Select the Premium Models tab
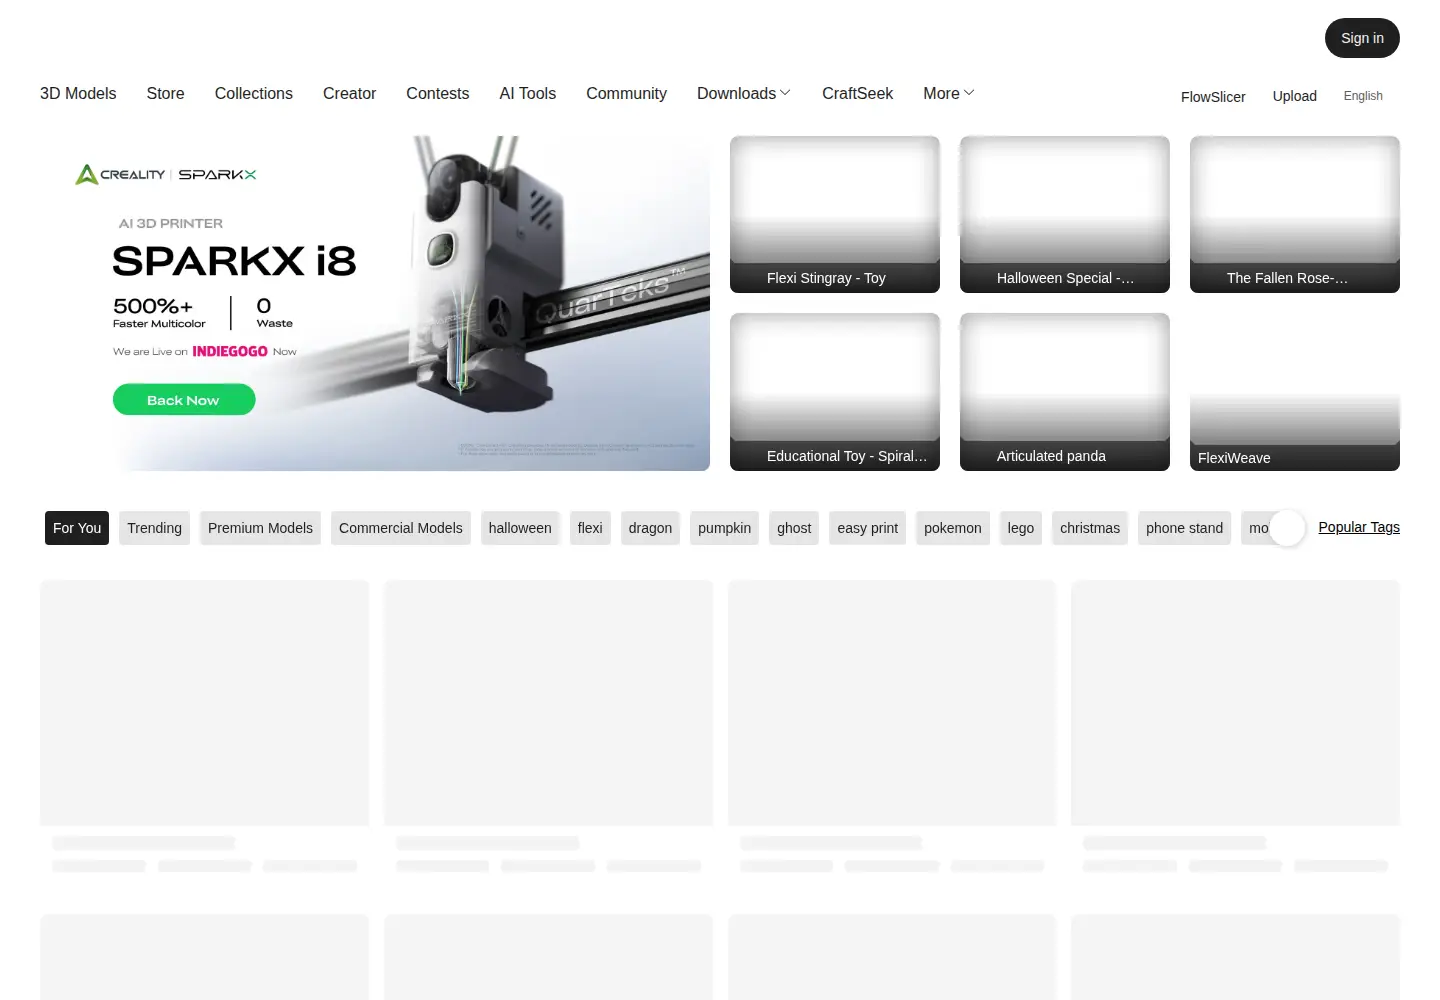 click(260, 528)
